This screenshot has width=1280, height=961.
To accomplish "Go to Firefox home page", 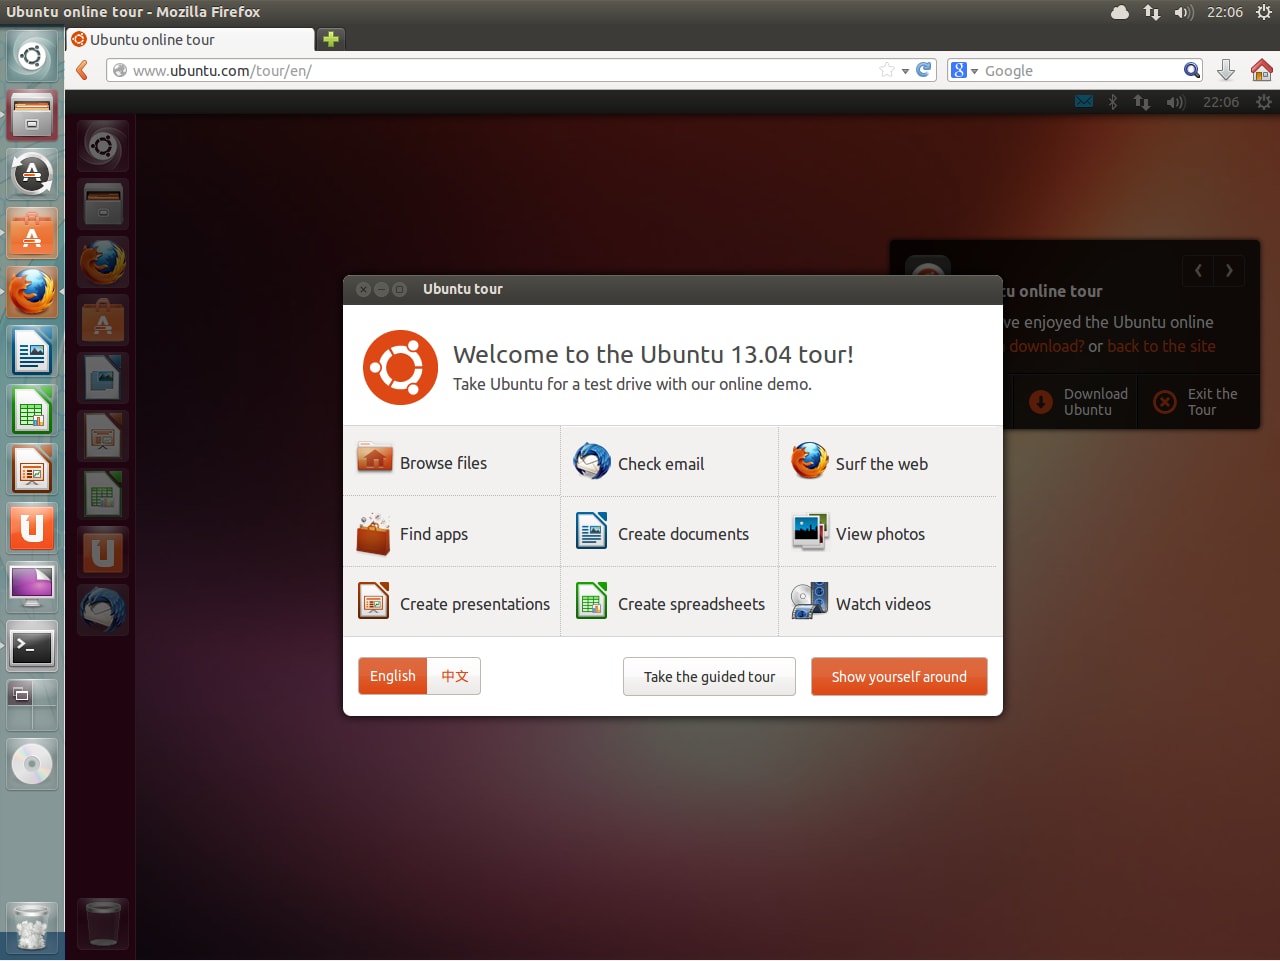I will 1262,70.
